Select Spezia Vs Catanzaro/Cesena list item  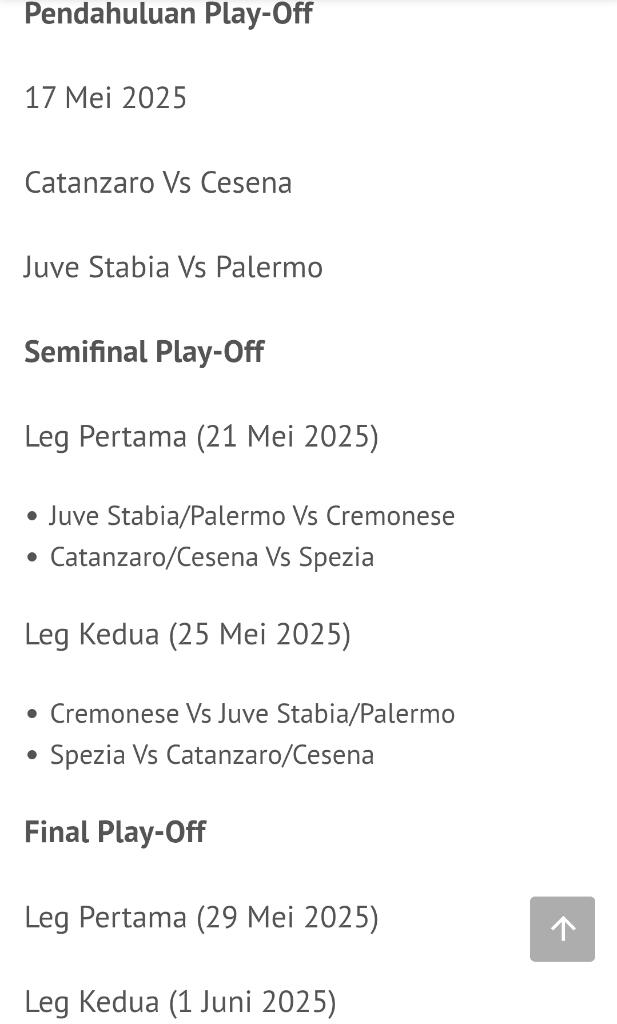212,755
